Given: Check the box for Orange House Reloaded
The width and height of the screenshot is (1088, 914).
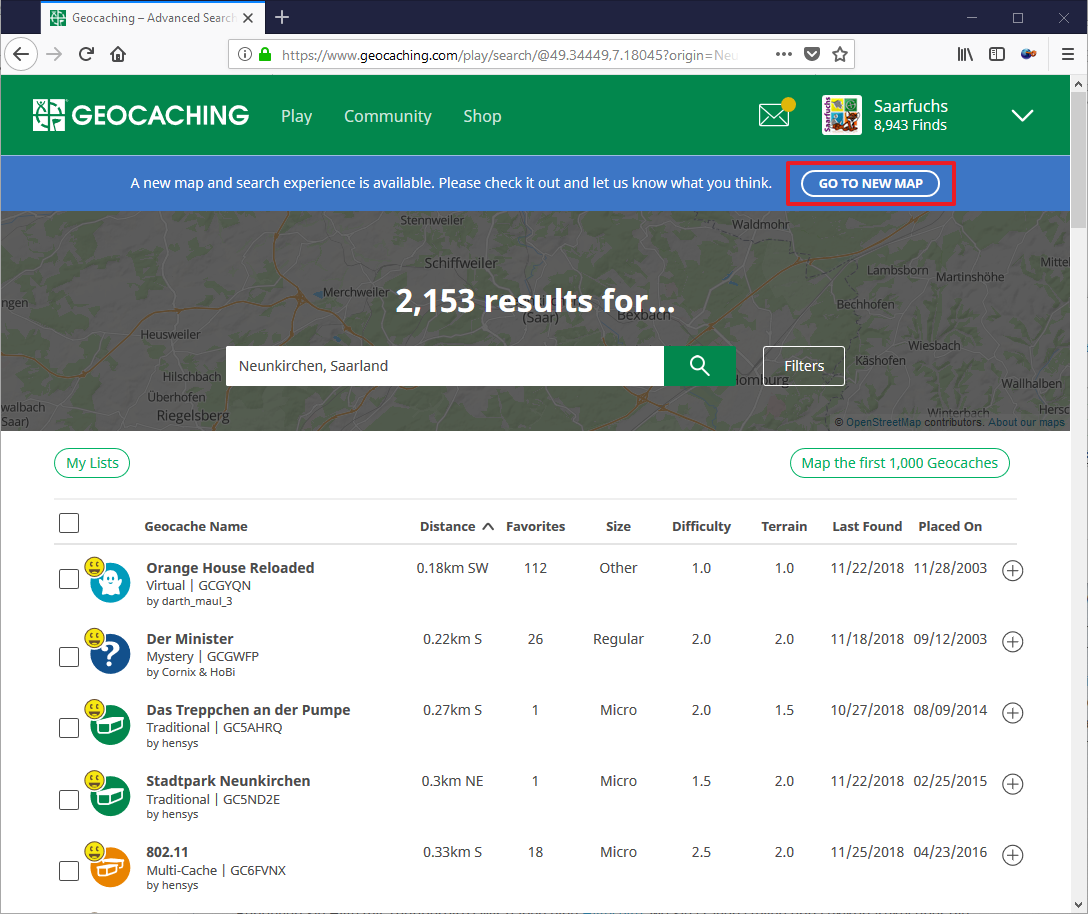Looking at the screenshot, I should pyautogui.click(x=69, y=579).
